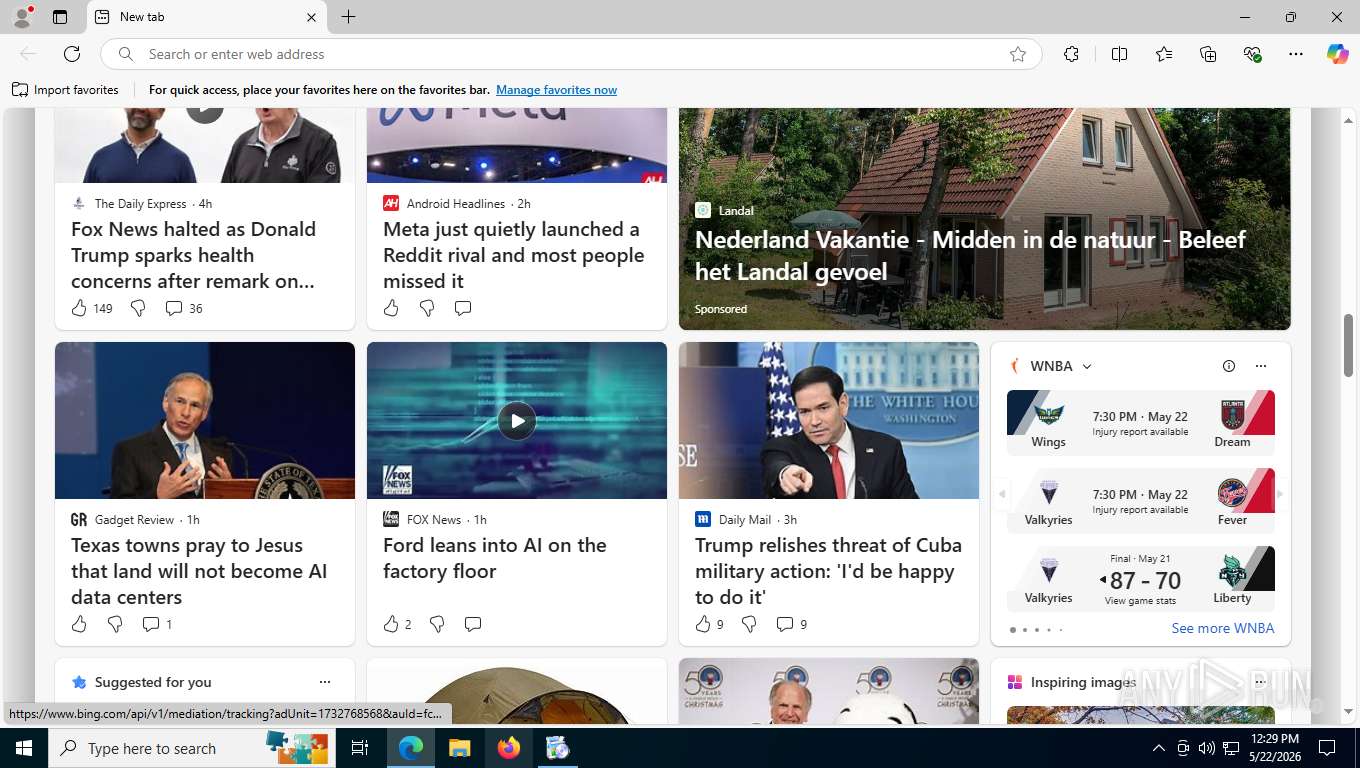
Task: Open the Edge profile icon
Action: 22,17
